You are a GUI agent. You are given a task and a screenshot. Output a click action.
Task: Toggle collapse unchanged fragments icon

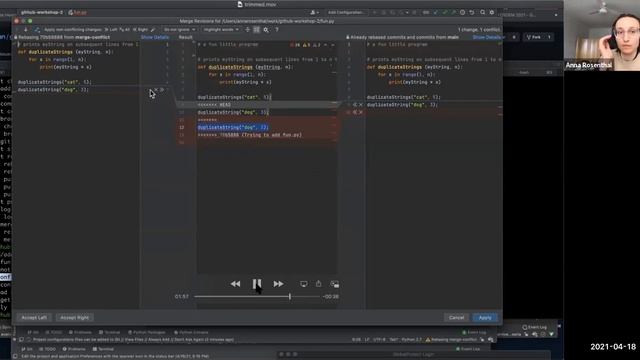(247, 30)
